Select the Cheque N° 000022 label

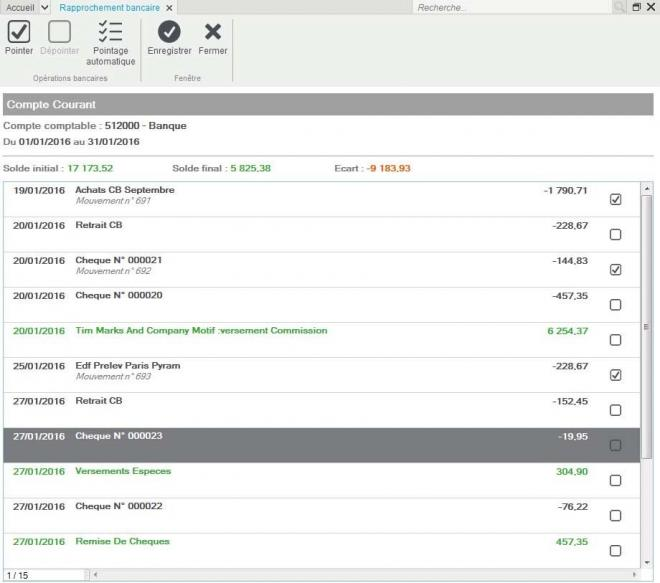click(119, 506)
